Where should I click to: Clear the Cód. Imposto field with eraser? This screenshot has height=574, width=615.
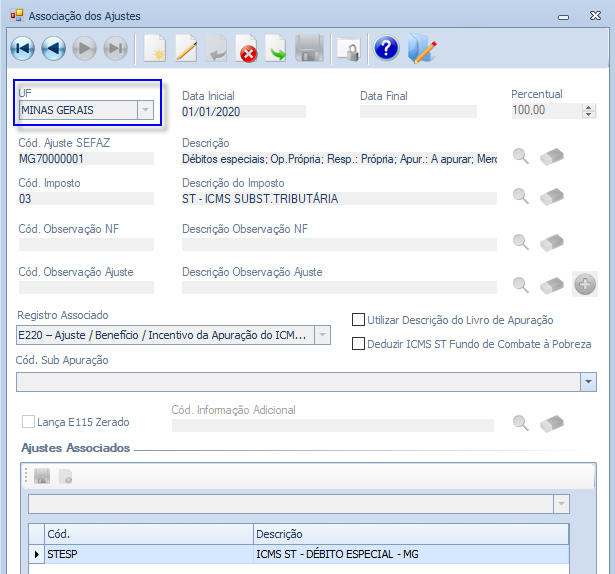(552, 196)
